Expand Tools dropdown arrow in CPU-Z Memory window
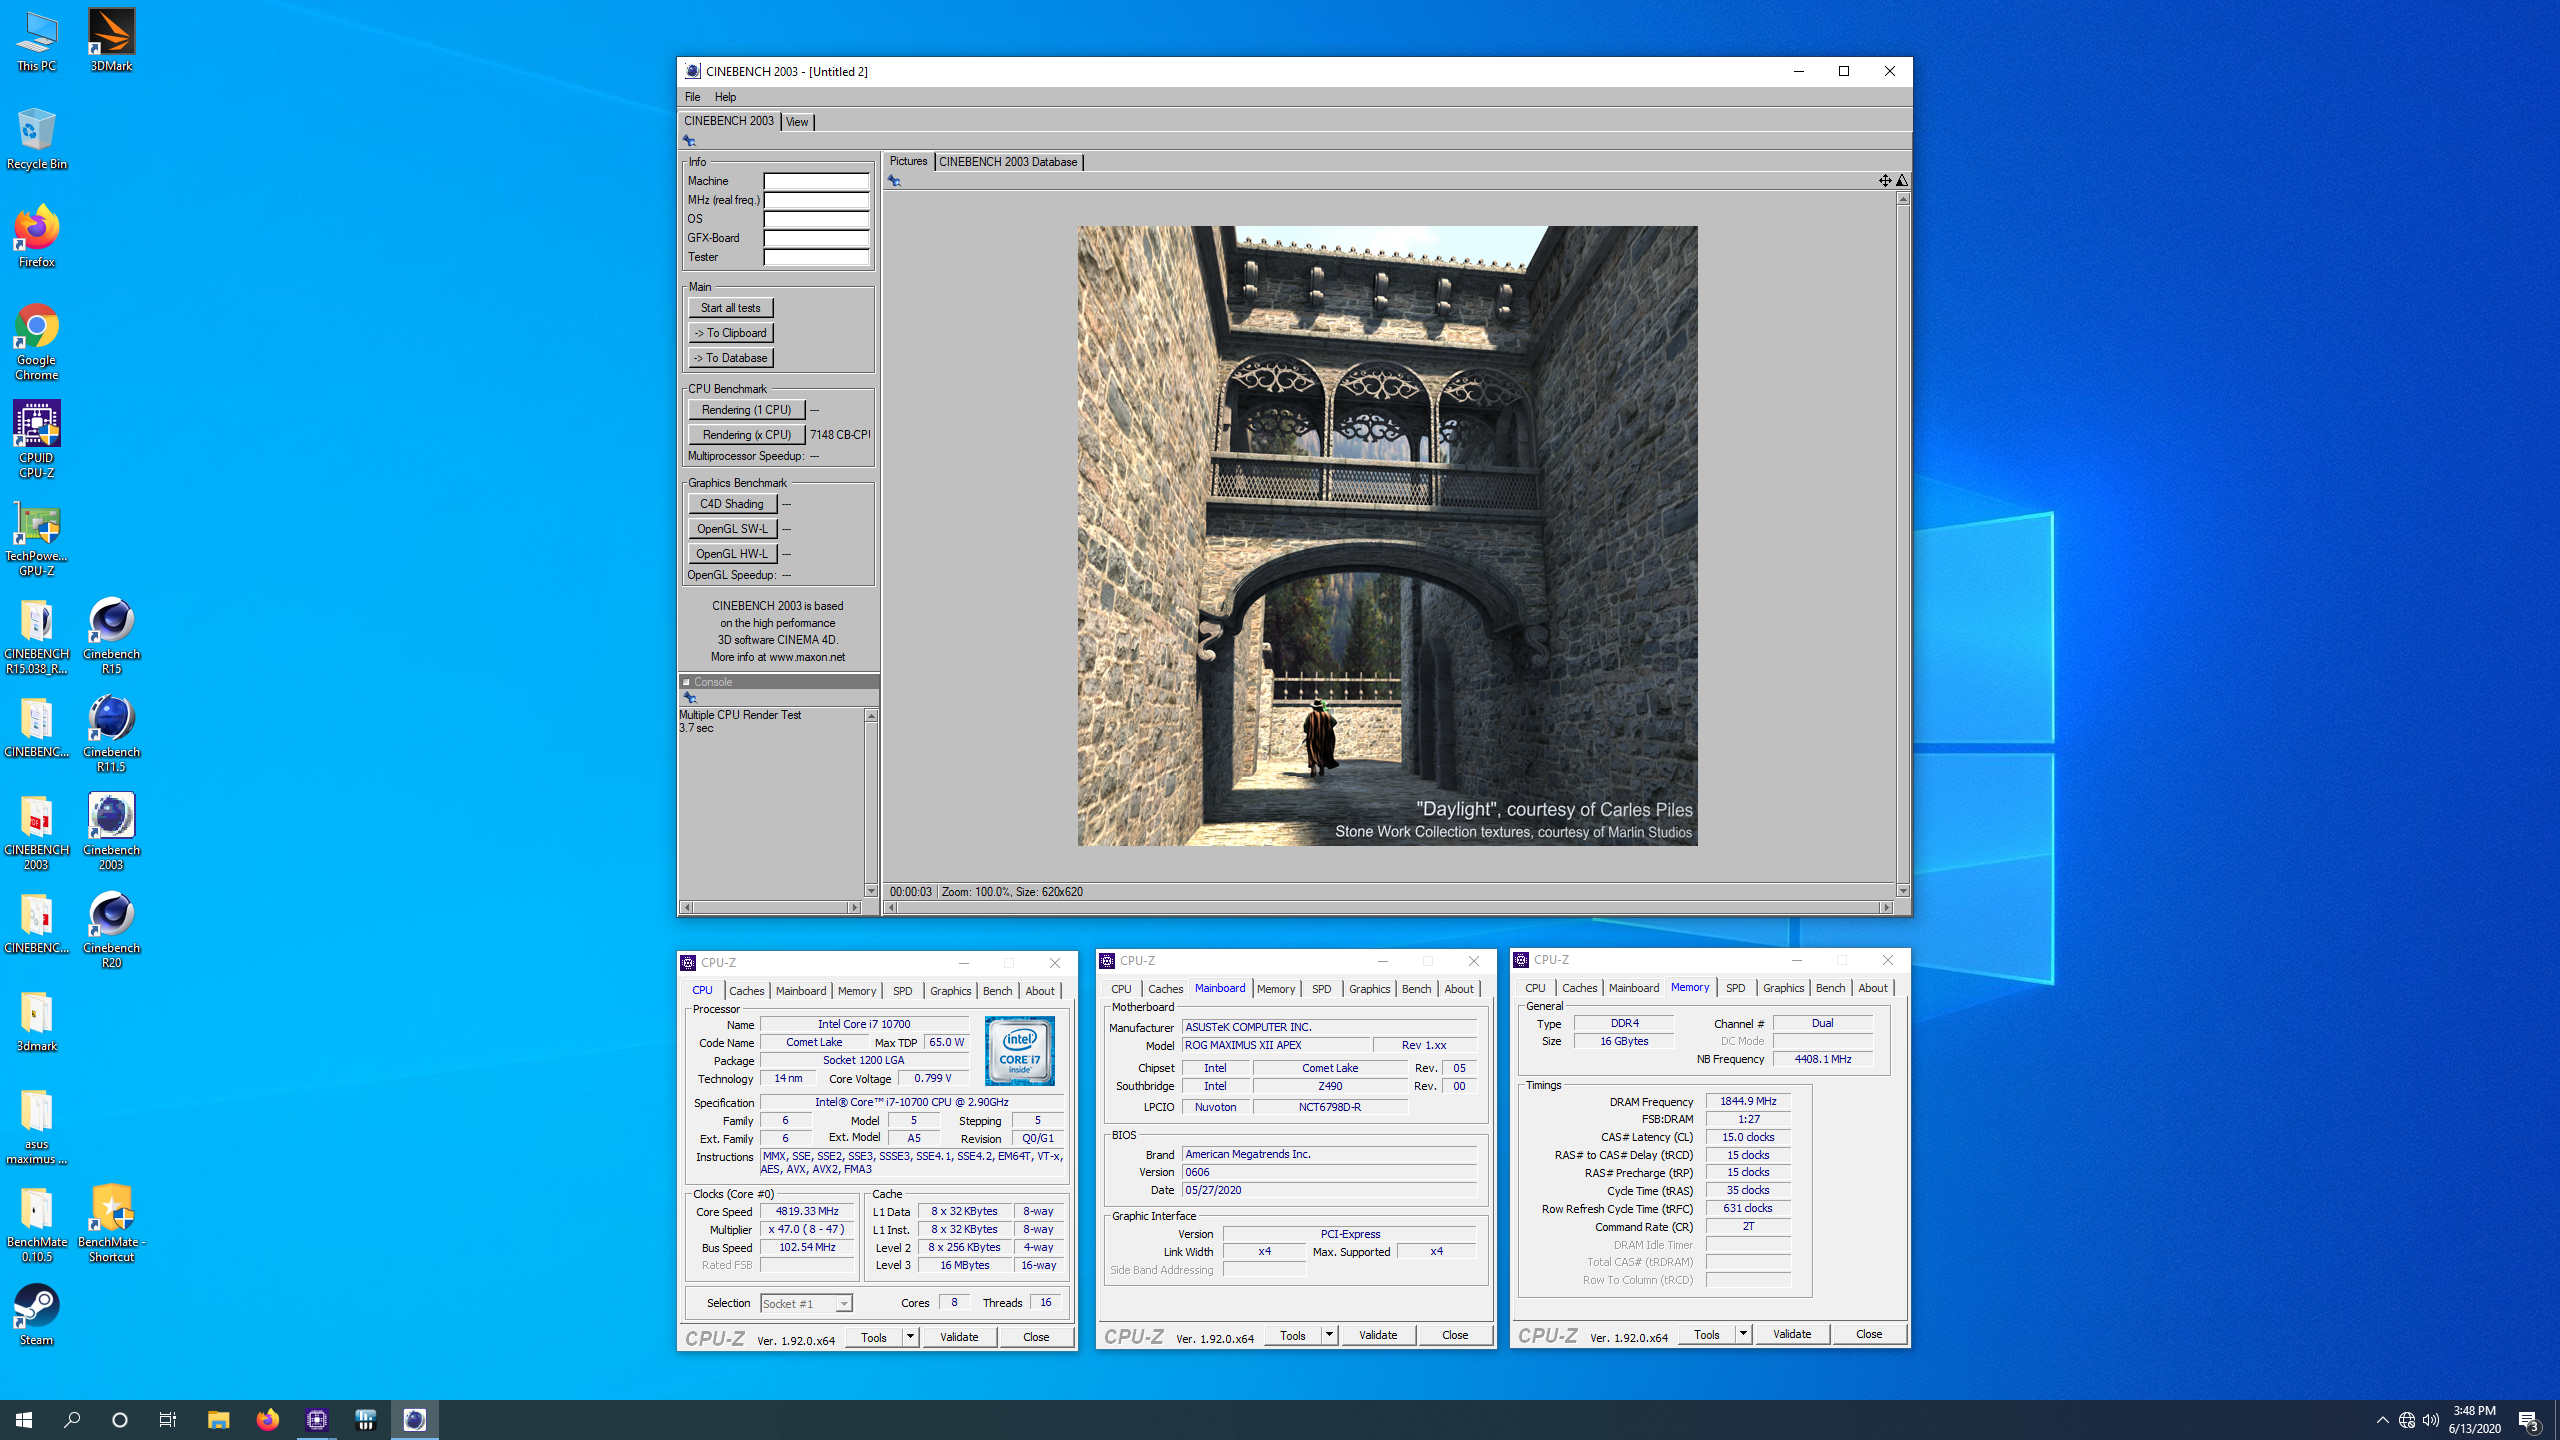Image resolution: width=2560 pixels, height=1440 pixels. point(1743,1334)
